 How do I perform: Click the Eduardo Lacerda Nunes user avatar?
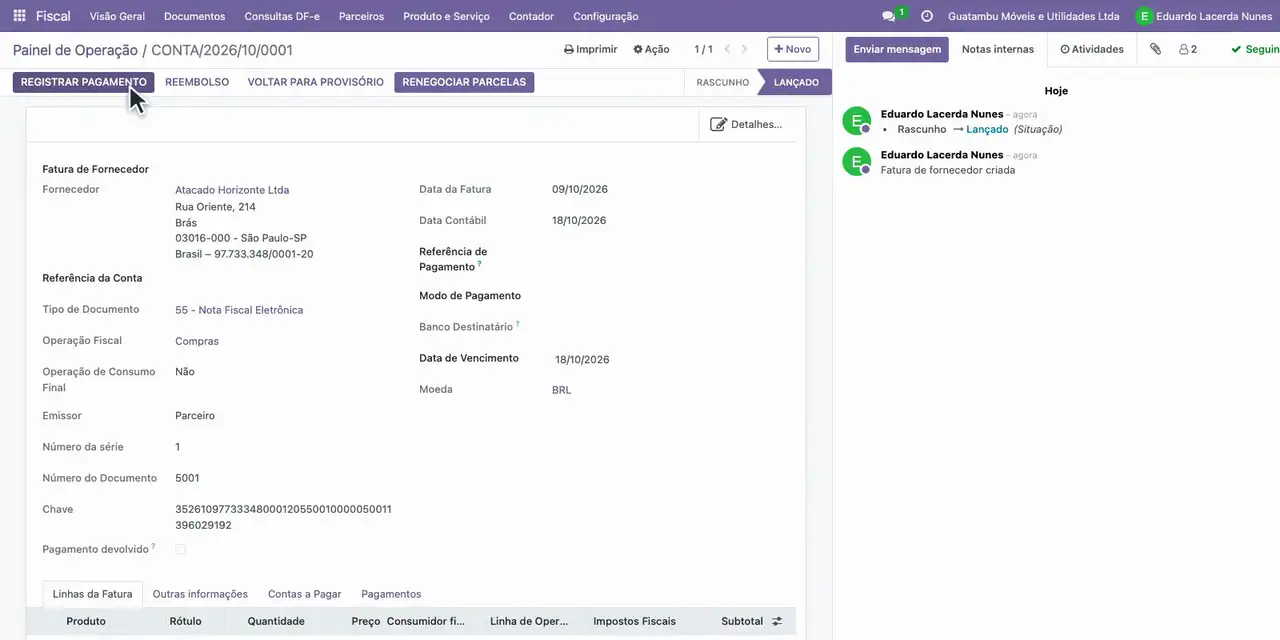click(x=1144, y=16)
